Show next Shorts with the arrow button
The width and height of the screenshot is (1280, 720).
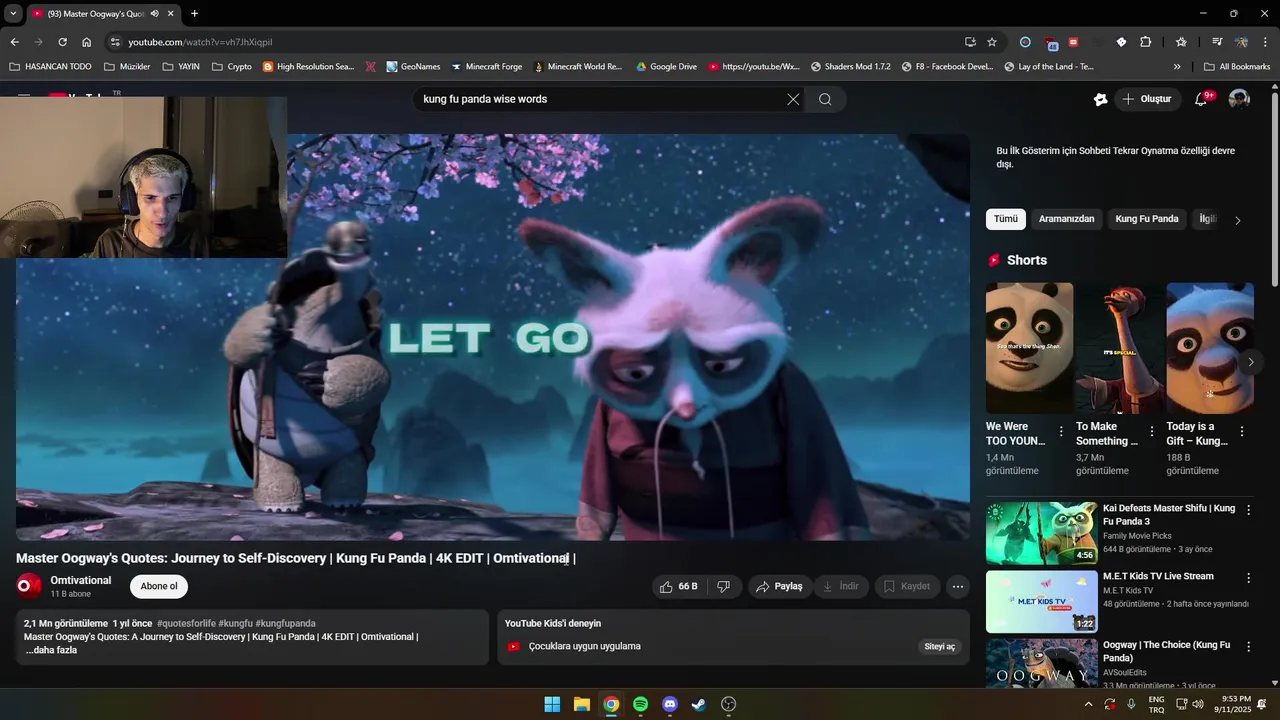(x=1251, y=362)
